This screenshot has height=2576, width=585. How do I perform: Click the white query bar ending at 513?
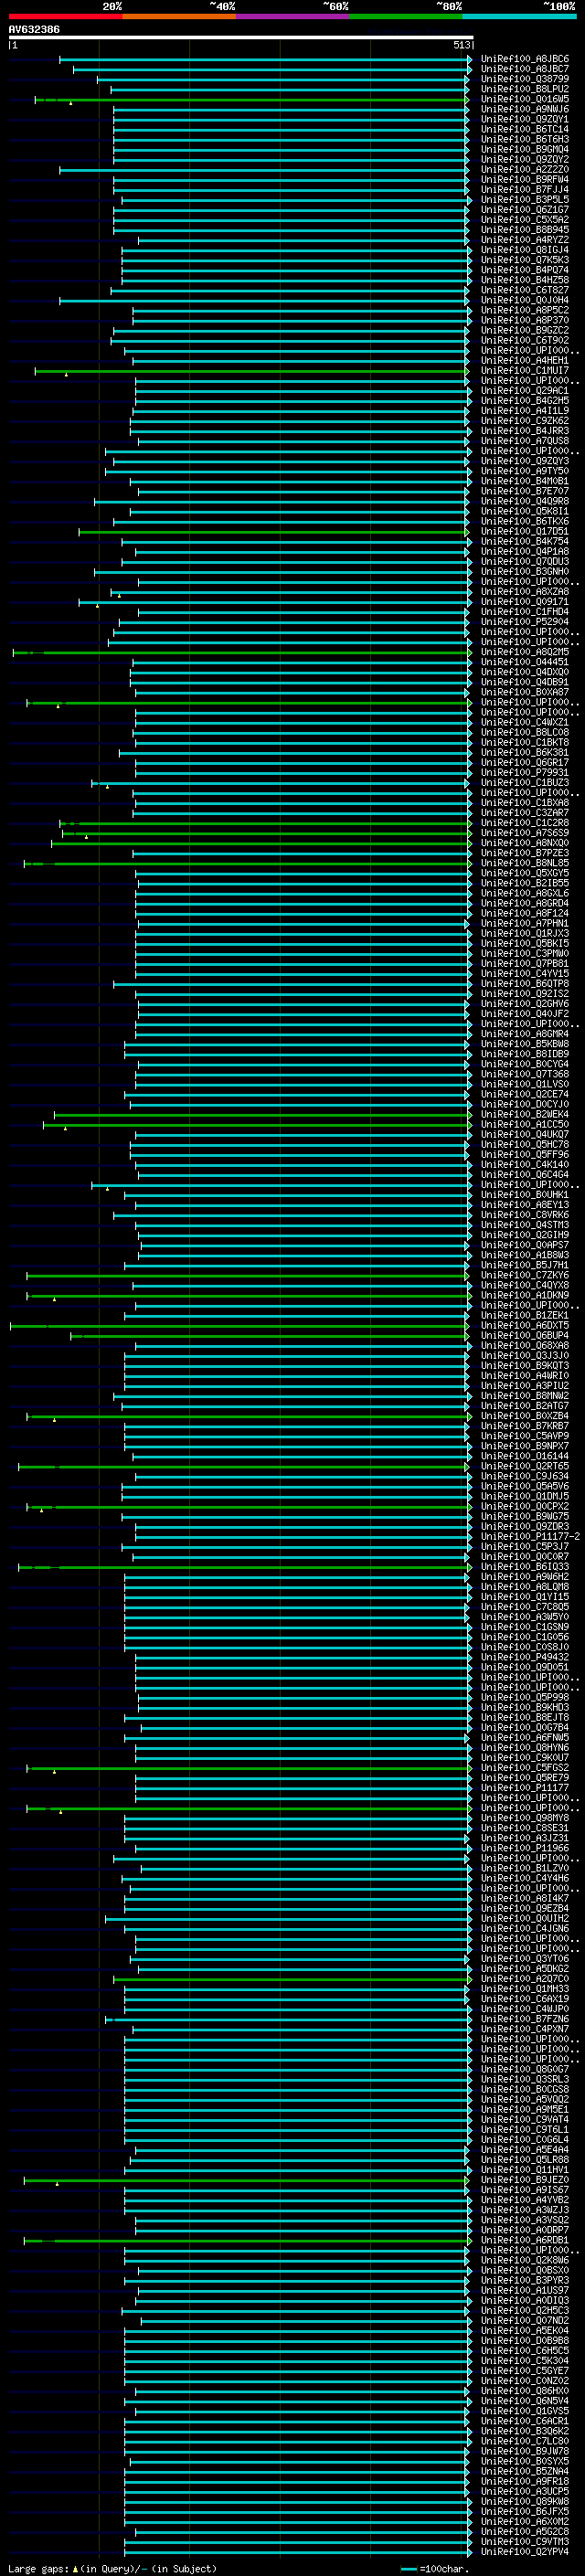pyautogui.click(x=241, y=37)
